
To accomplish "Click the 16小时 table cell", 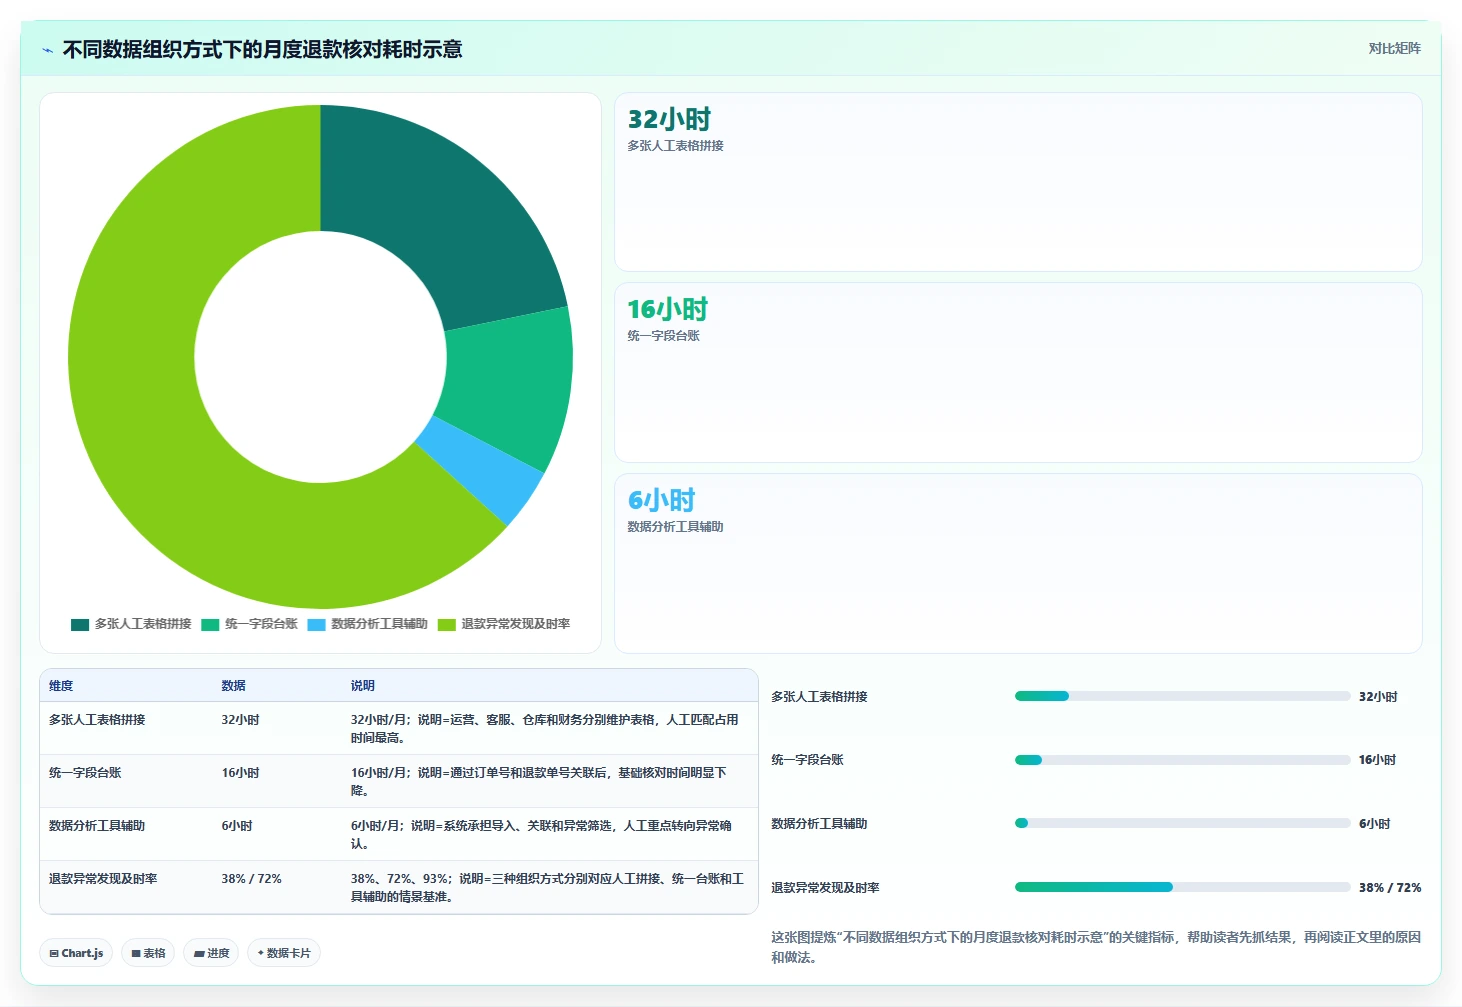I will coord(240,773).
